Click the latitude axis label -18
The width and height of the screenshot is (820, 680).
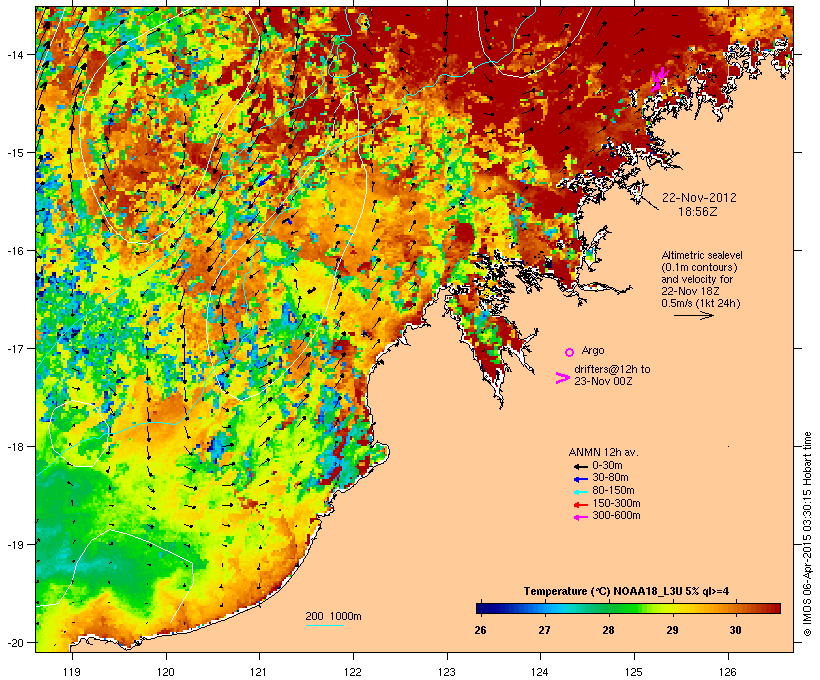tap(14, 447)
